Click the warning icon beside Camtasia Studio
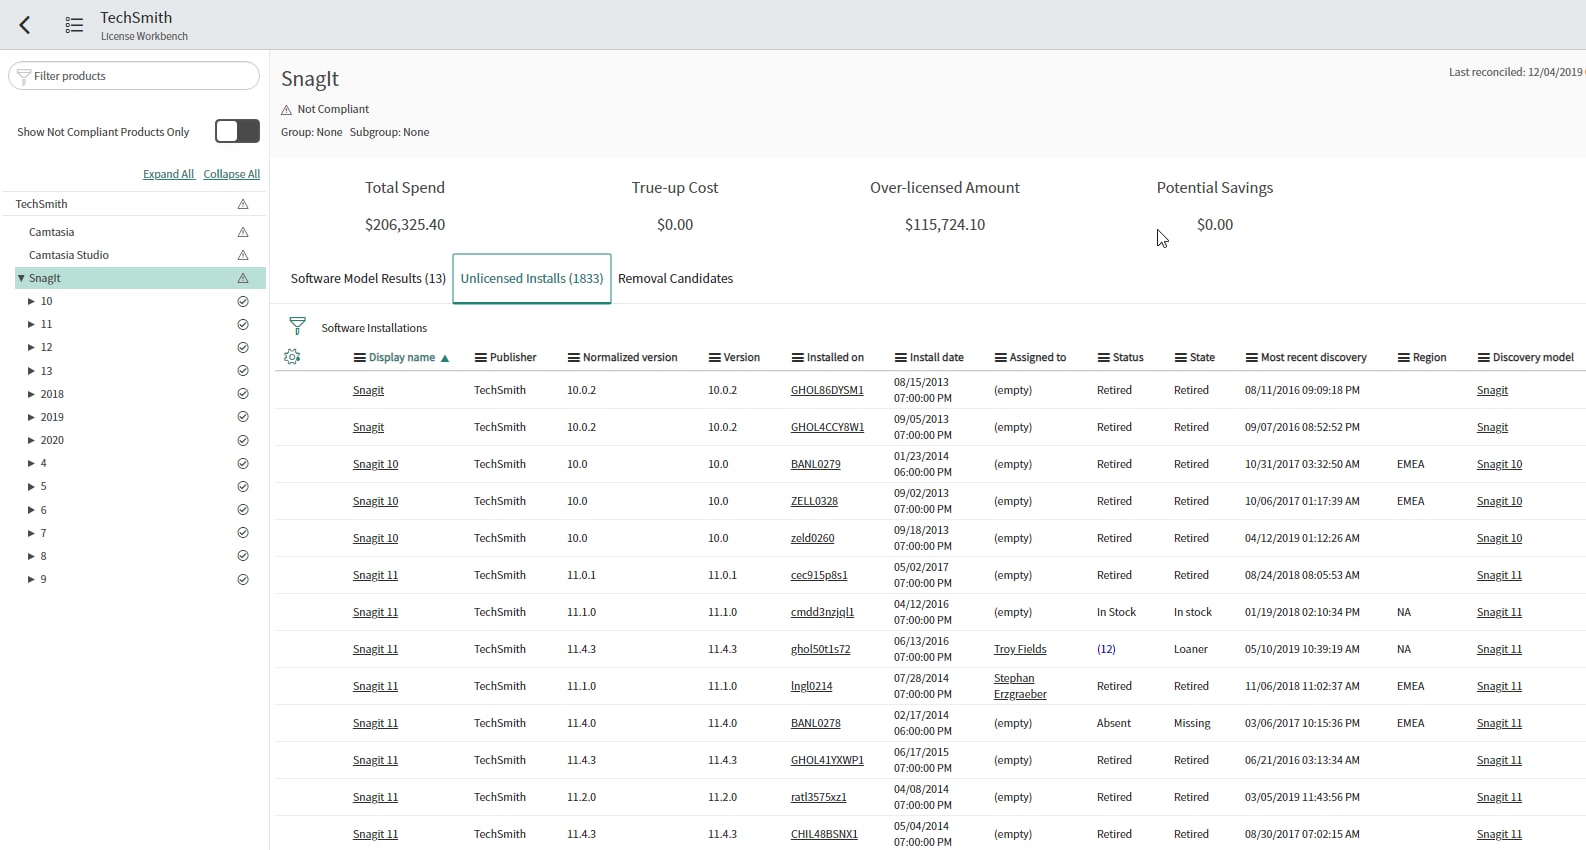Screen dimensions: 1586x850 pyautogui.click(x=242, y=255)
